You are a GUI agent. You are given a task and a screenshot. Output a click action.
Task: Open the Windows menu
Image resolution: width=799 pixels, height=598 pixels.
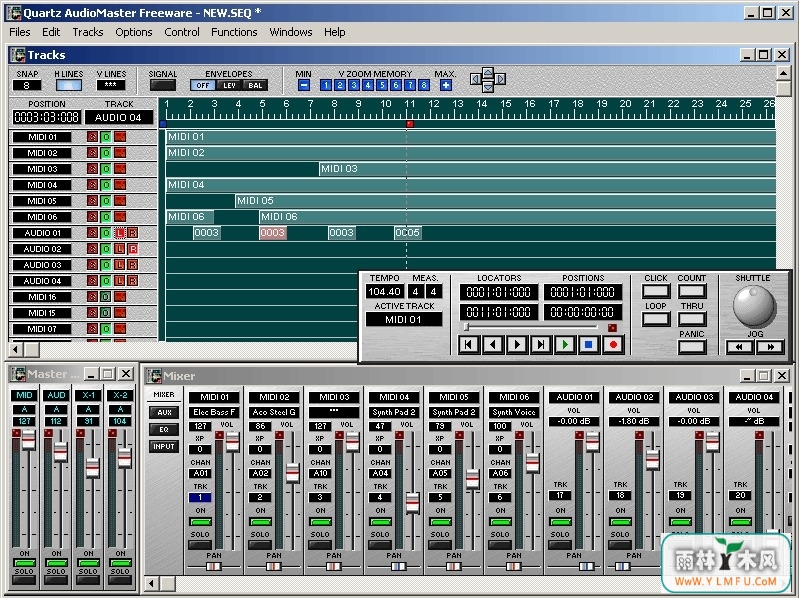(x=290, y=32)
